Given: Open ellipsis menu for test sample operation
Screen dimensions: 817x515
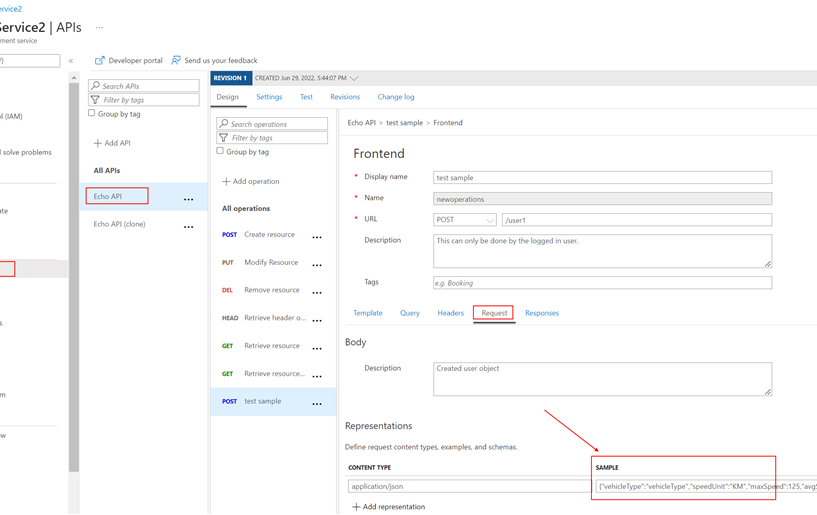Looking at the screenshot, I should pyautogui.click(x=317, y=404).
